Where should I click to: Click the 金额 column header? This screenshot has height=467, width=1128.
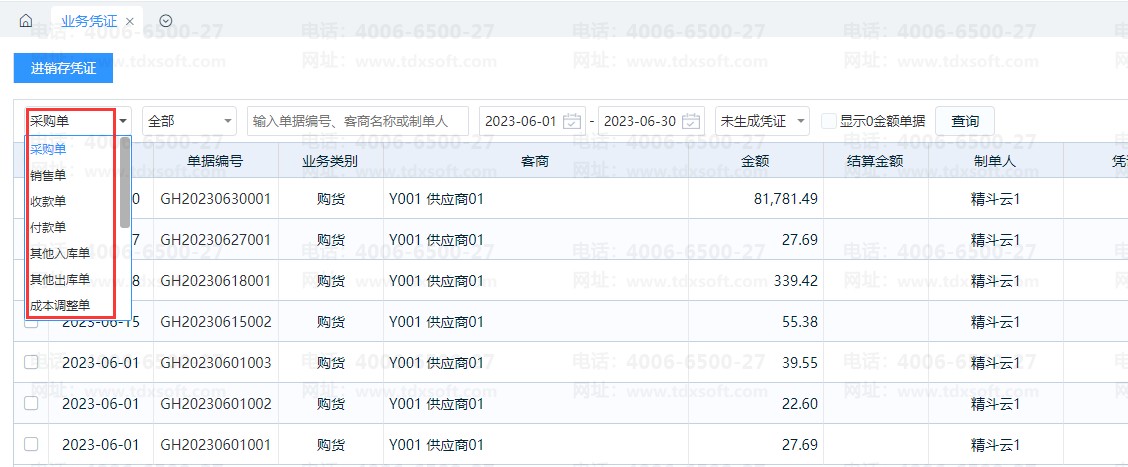click(x=756, y=161)
